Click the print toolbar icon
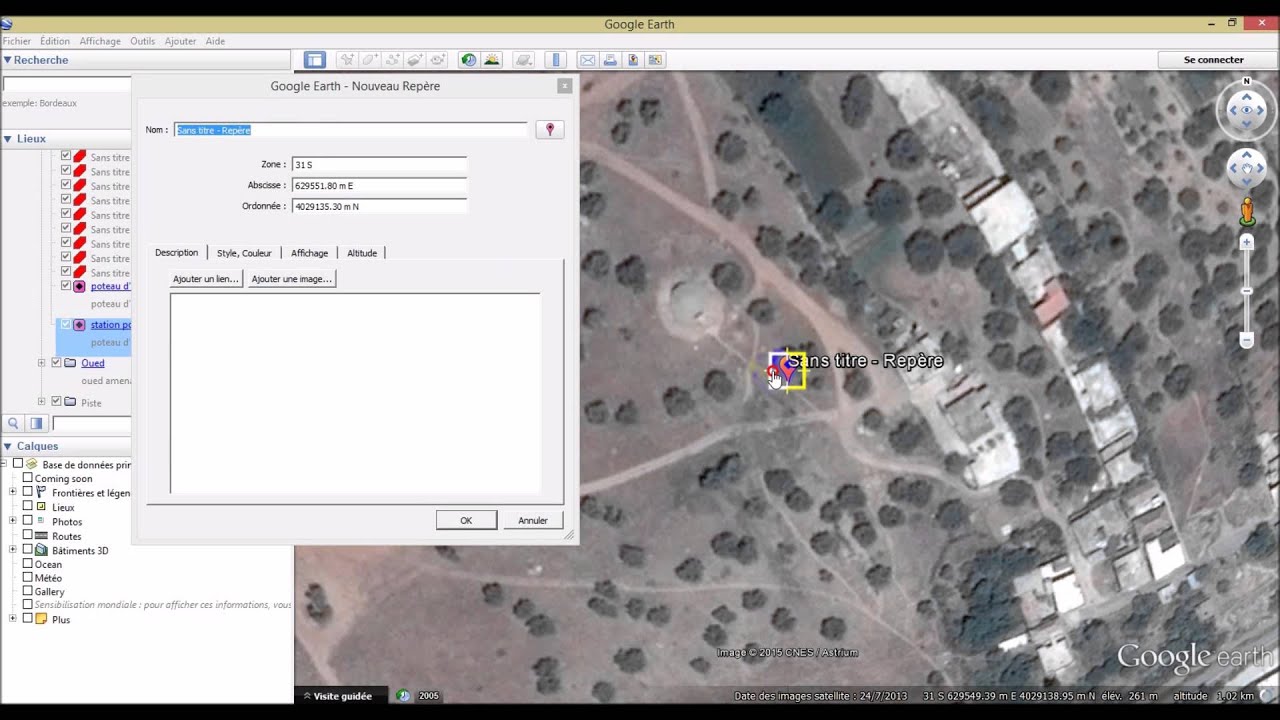The height and width of the screenshot is (720, 1280). [x=610, y=60]
